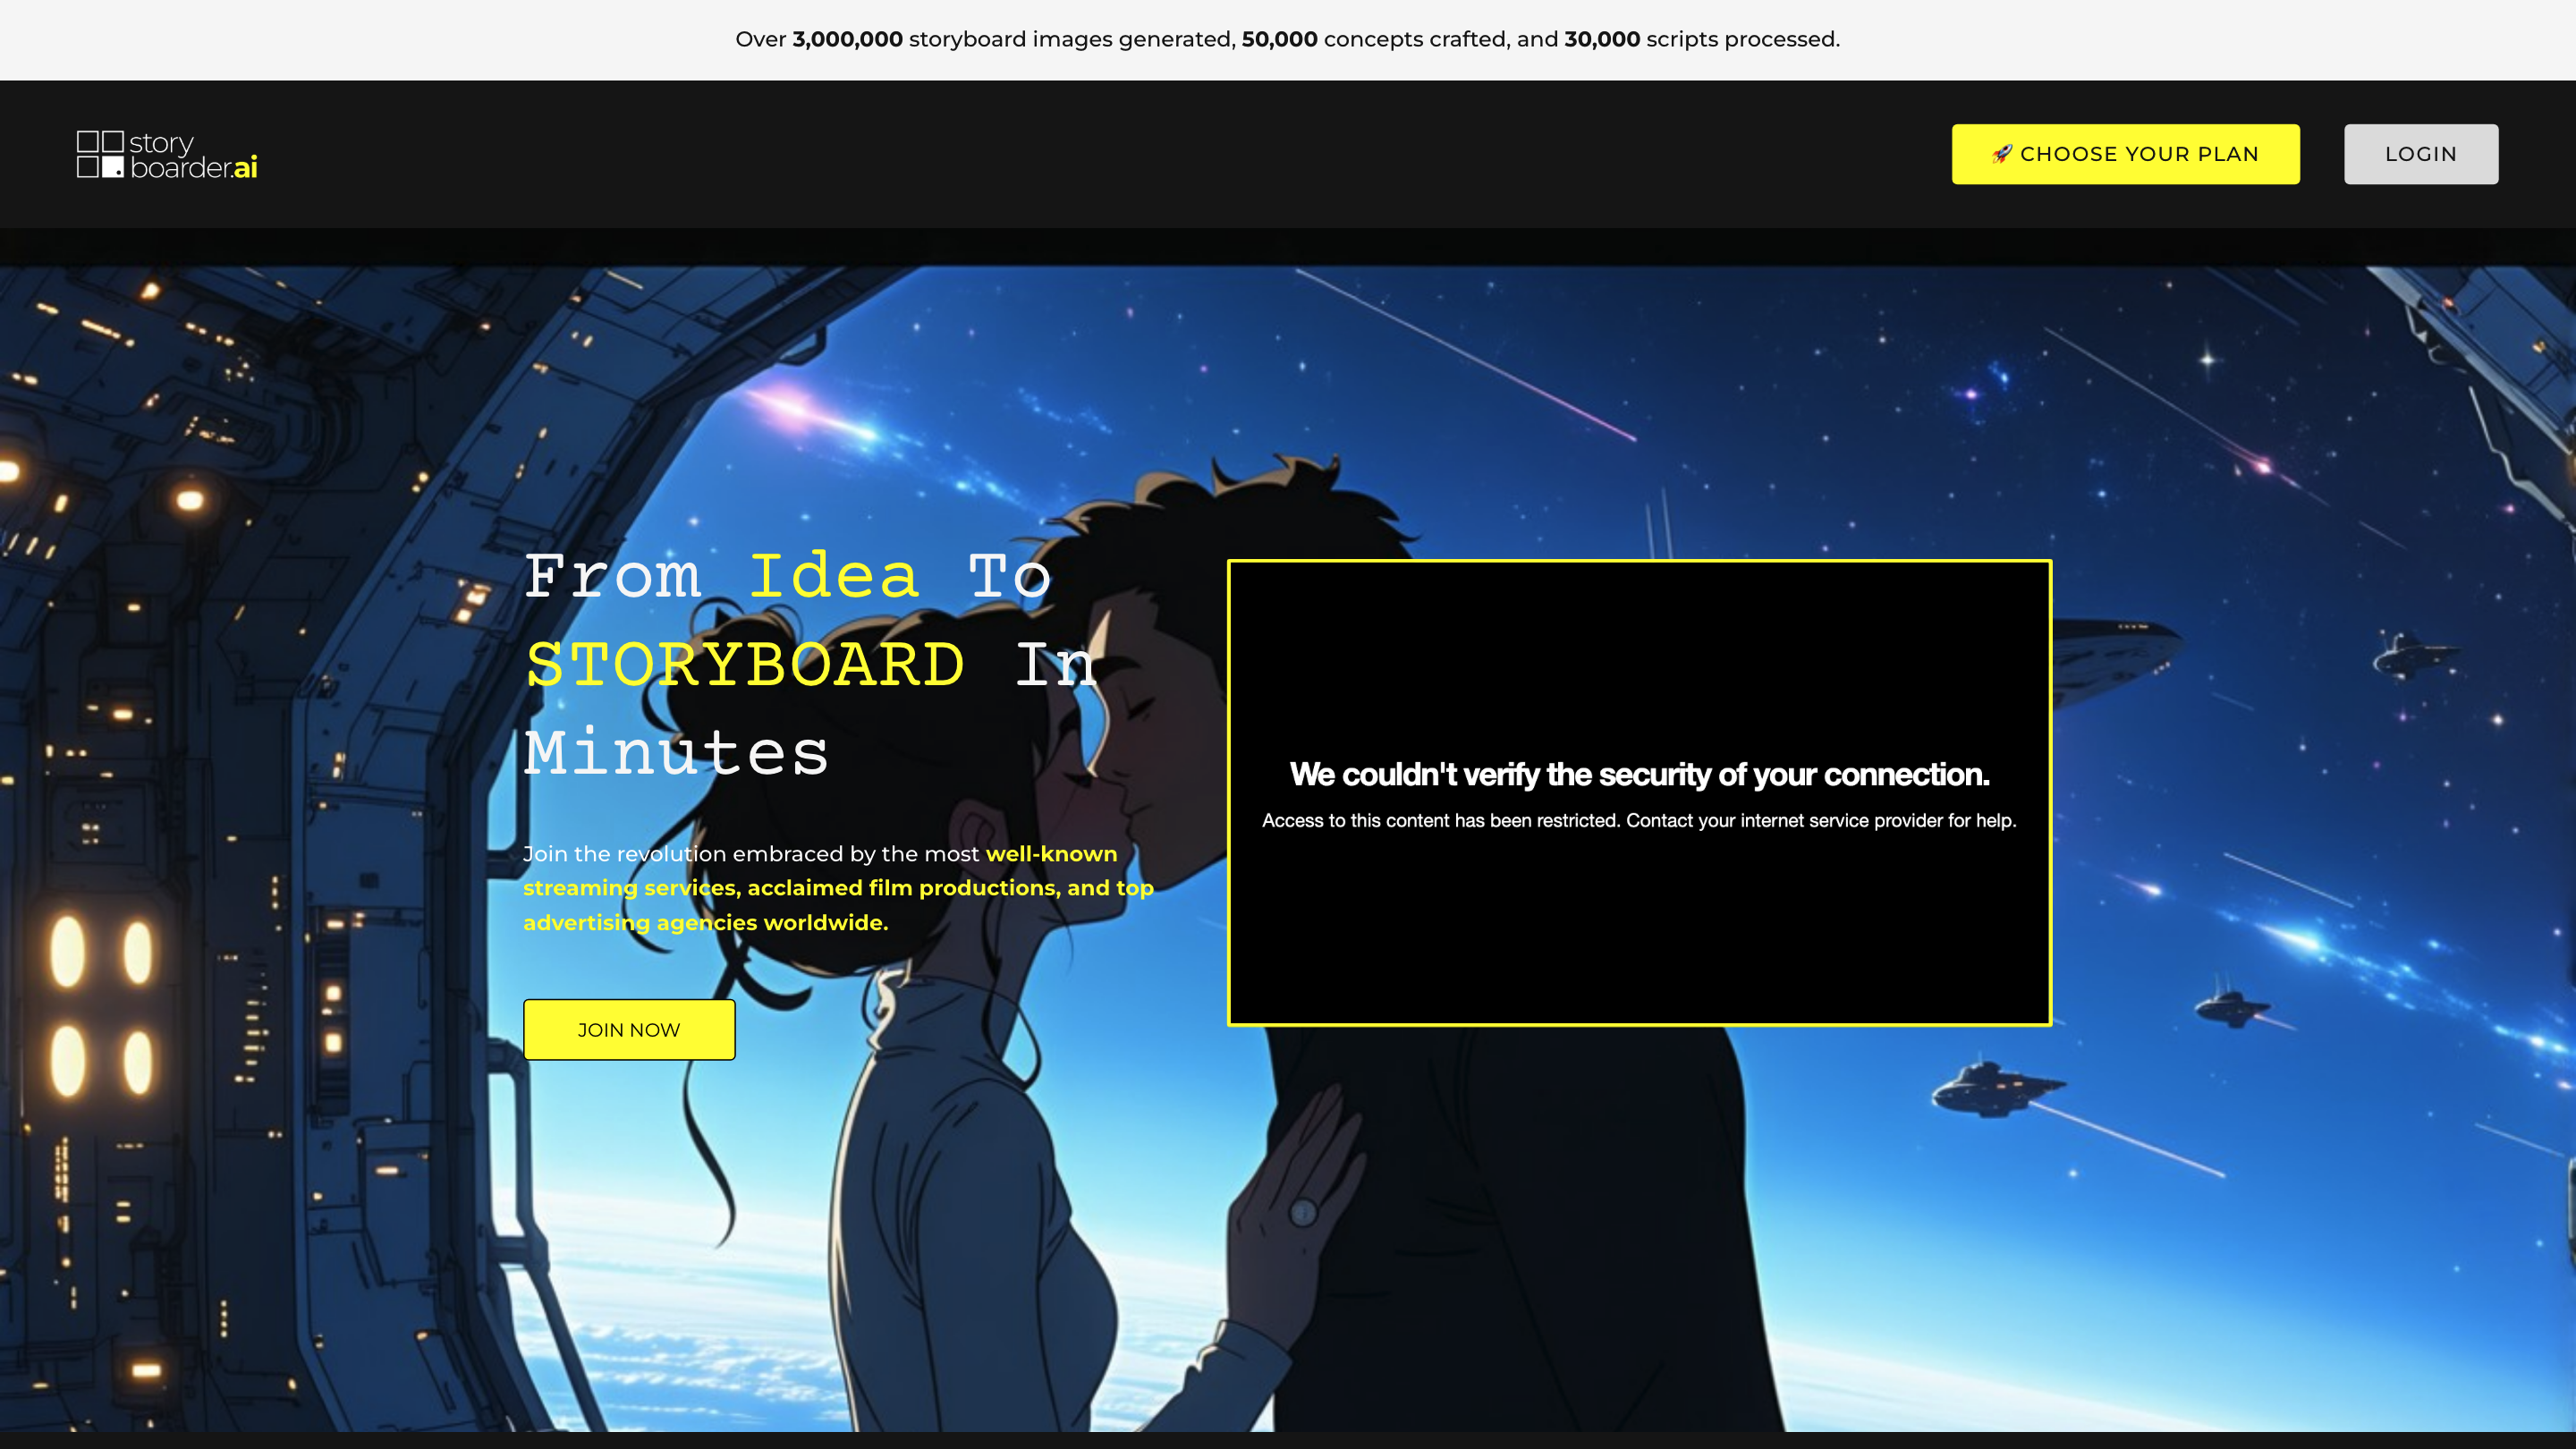
Task: Click the yellow 'Idea' word in headline
Action: (834, 577)
